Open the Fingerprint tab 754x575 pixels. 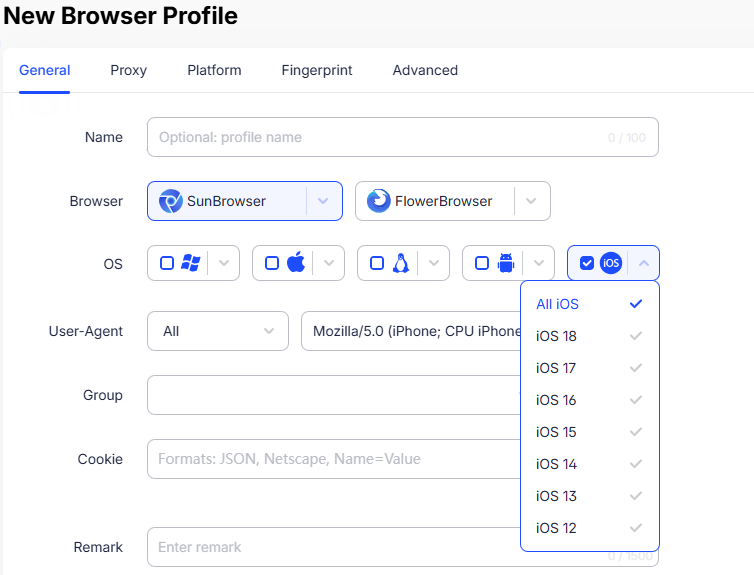pos(317,70)
